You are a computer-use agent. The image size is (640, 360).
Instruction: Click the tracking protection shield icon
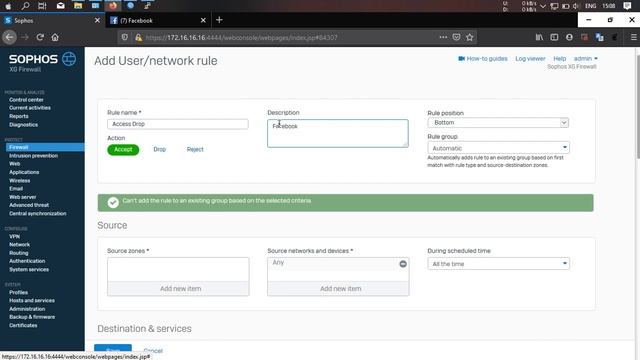[124, 37]
